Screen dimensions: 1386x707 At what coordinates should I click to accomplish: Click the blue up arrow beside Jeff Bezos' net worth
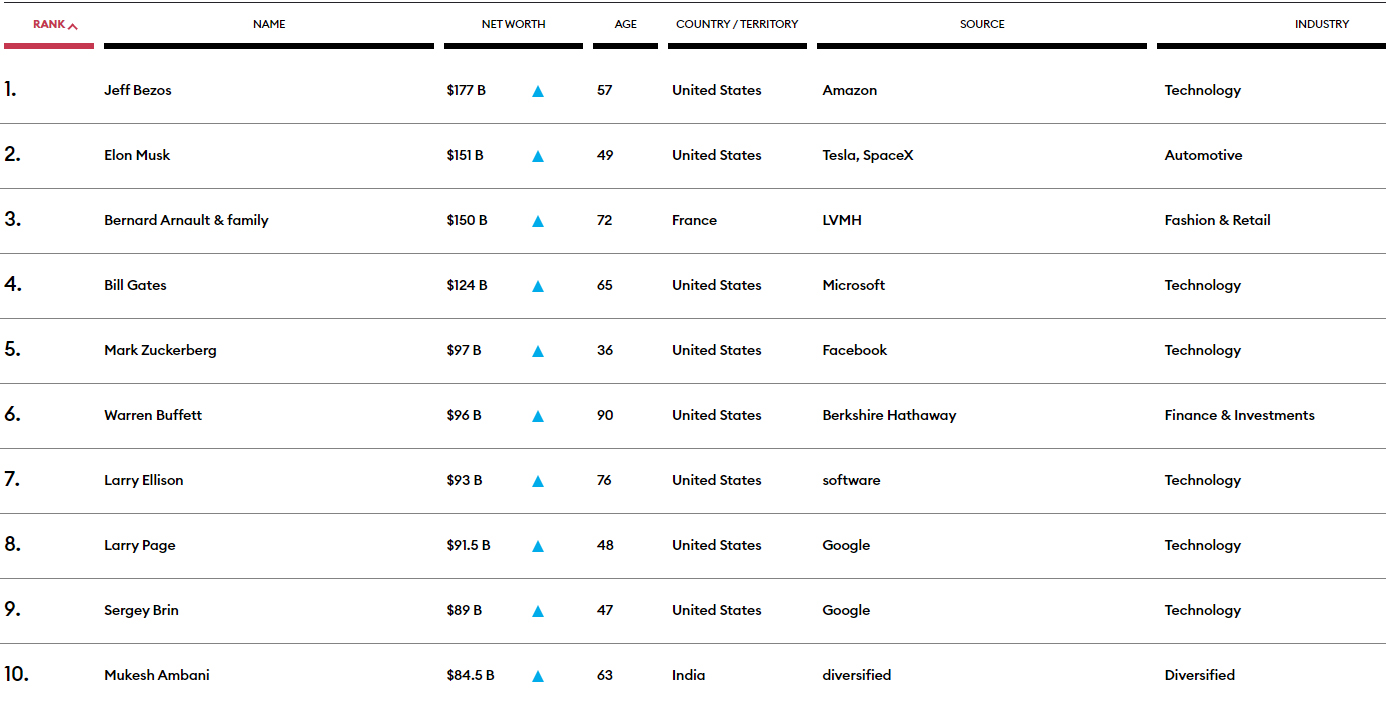538,91
